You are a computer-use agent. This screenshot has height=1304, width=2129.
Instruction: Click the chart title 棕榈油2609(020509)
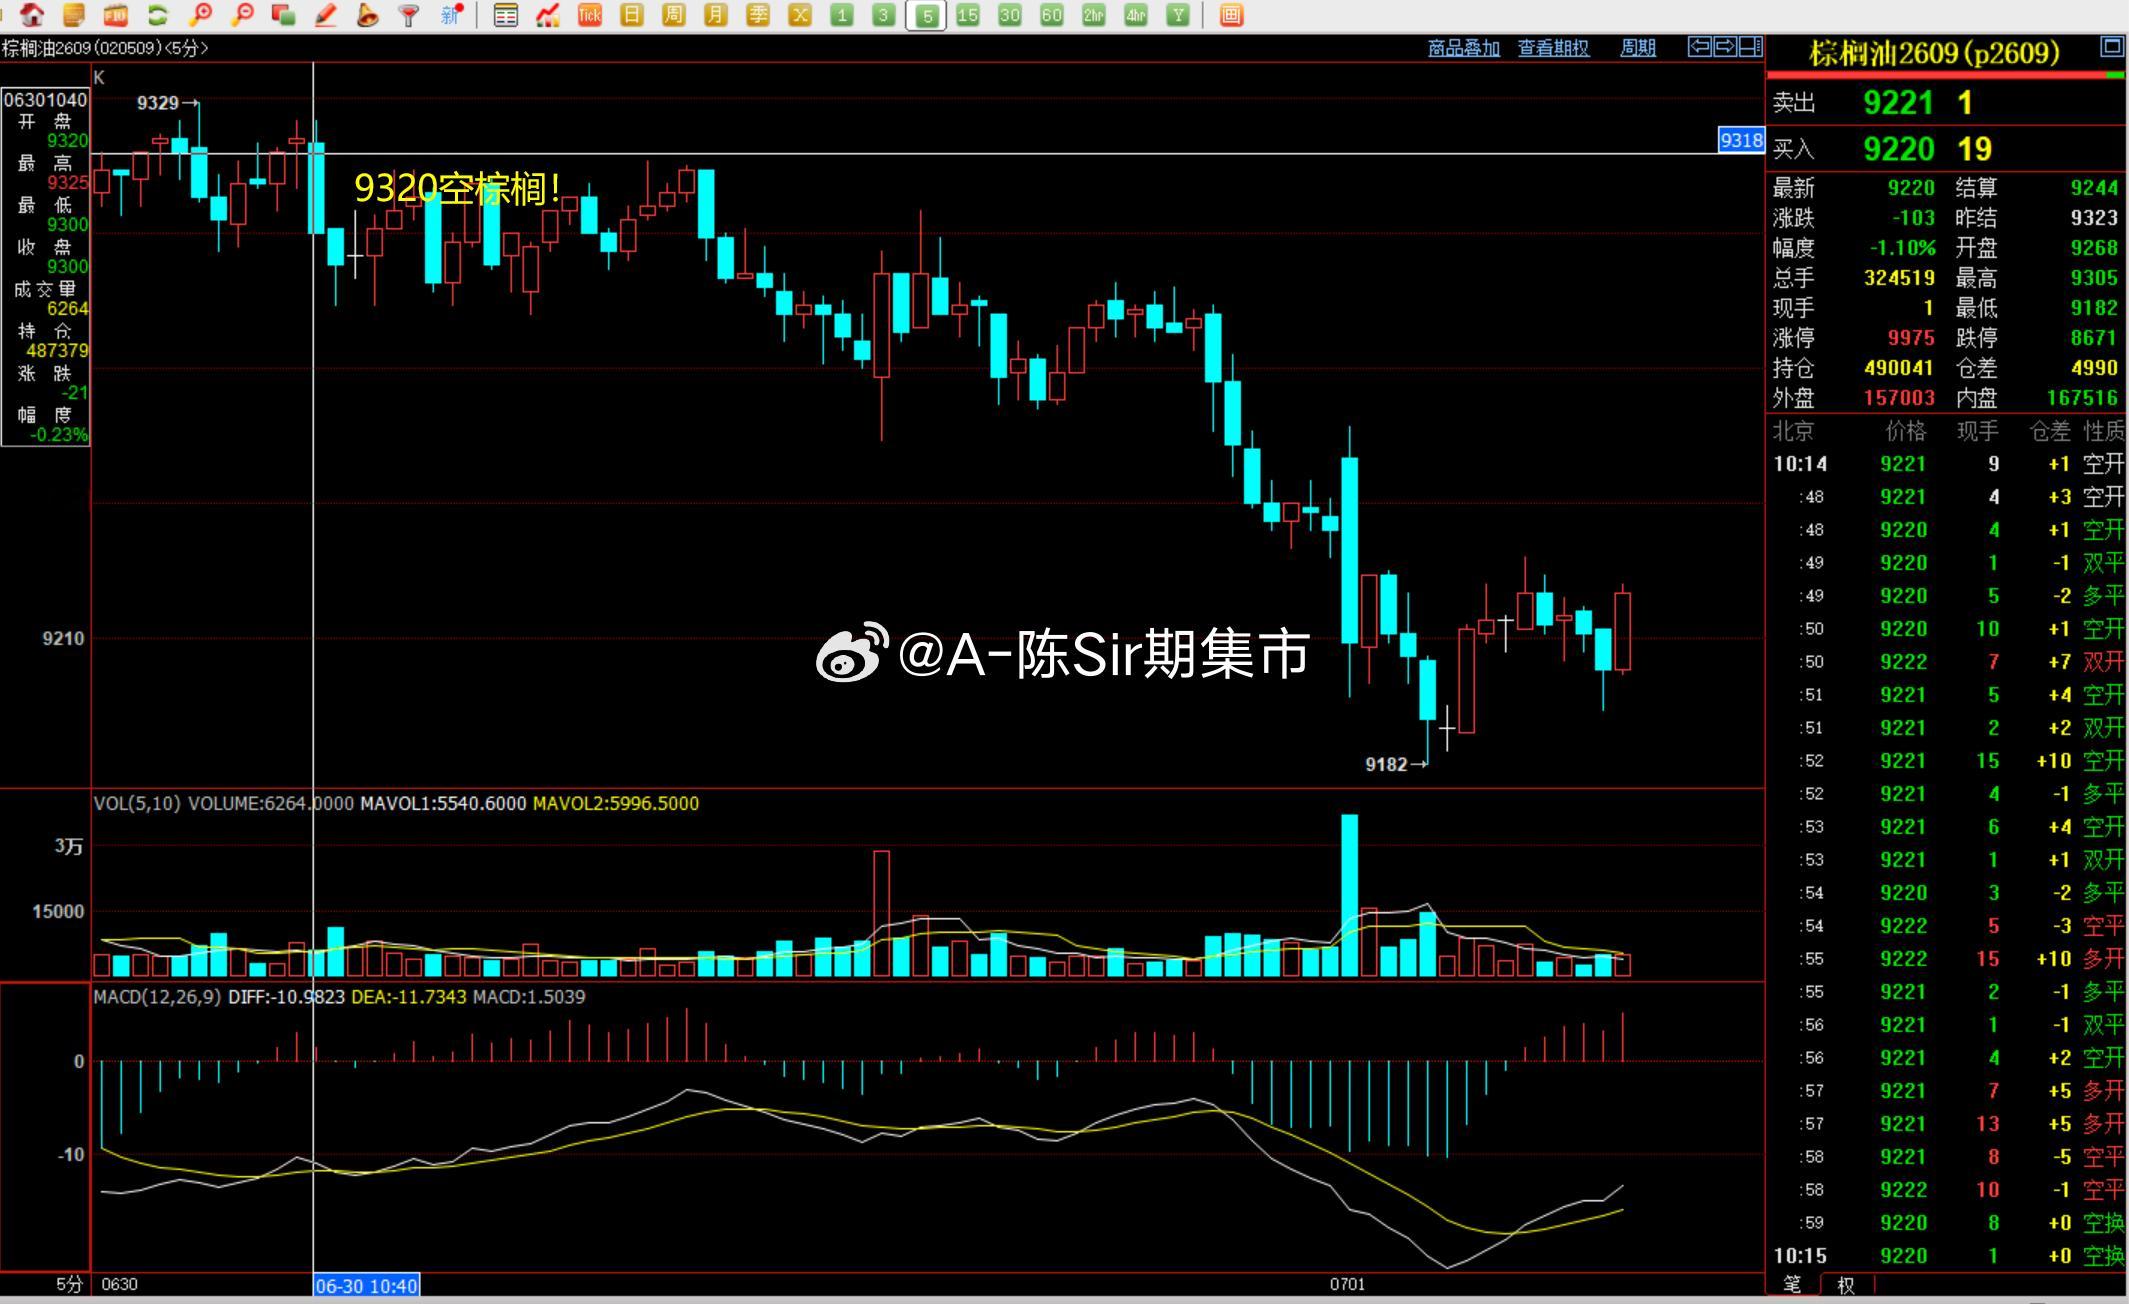(x=80, y=48)
